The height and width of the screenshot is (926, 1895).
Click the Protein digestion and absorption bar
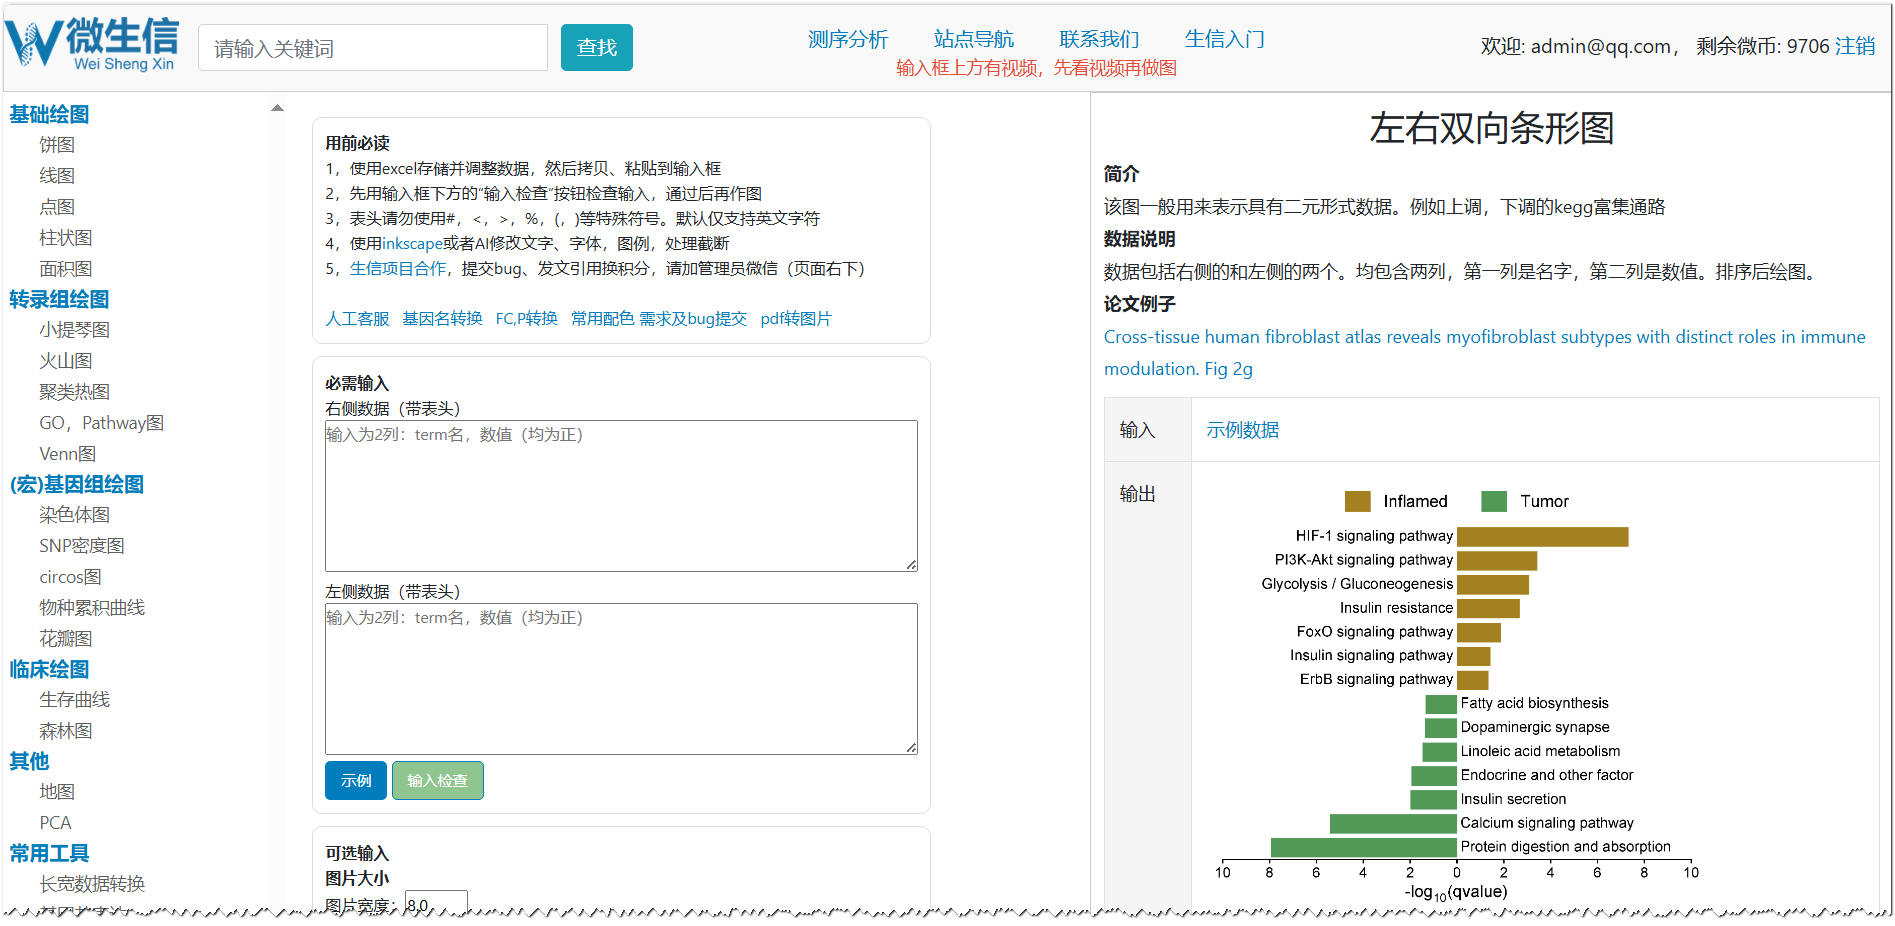tap(1364, 848)
